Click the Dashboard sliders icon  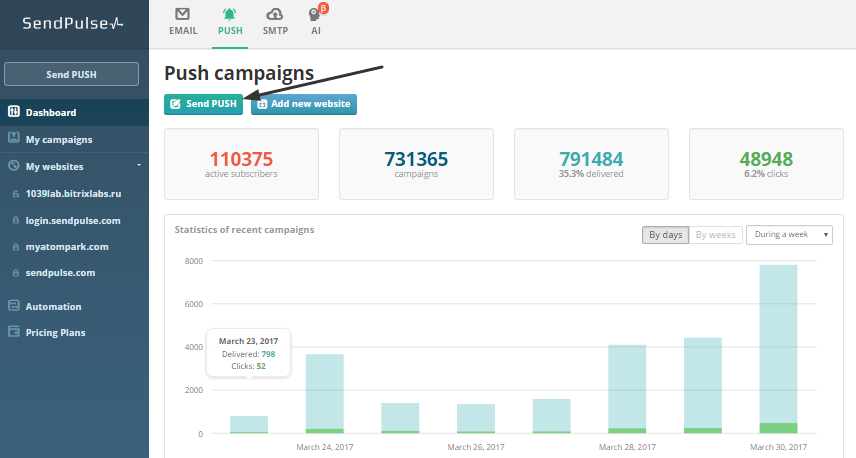point(14,112)
